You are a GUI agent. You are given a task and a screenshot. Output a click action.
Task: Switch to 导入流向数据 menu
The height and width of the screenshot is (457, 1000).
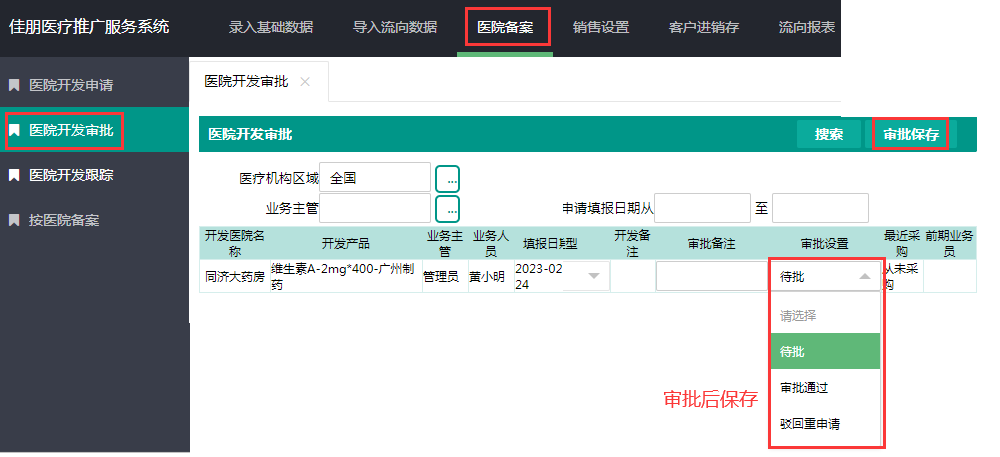pyautogui.click(x=394, y=27)
